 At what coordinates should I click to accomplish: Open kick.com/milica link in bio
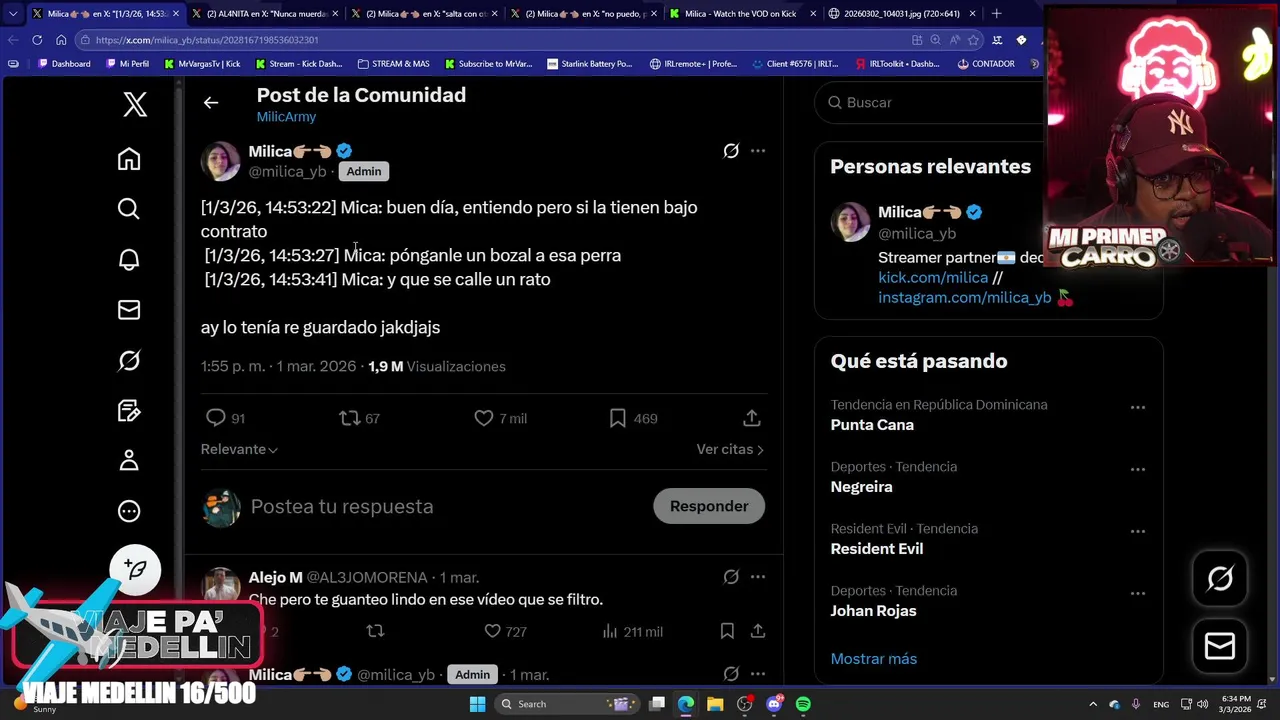point(933,278)
